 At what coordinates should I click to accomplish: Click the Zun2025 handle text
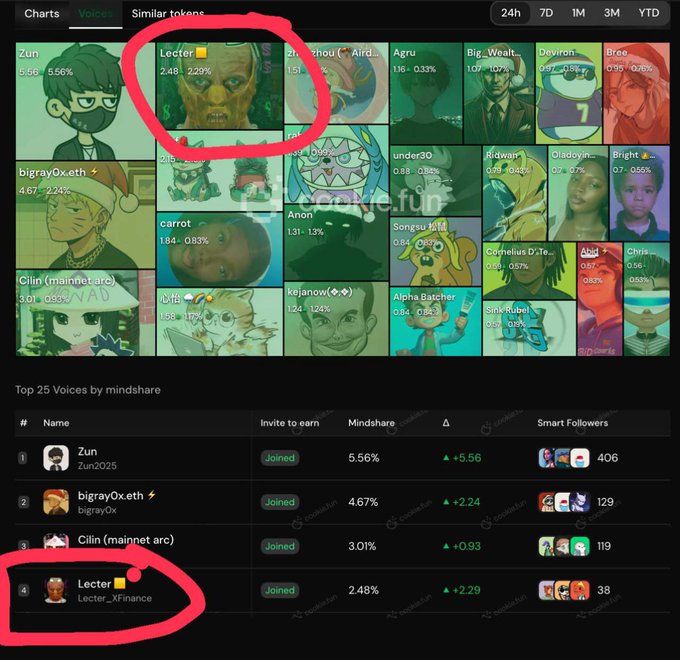click(97, 465)
